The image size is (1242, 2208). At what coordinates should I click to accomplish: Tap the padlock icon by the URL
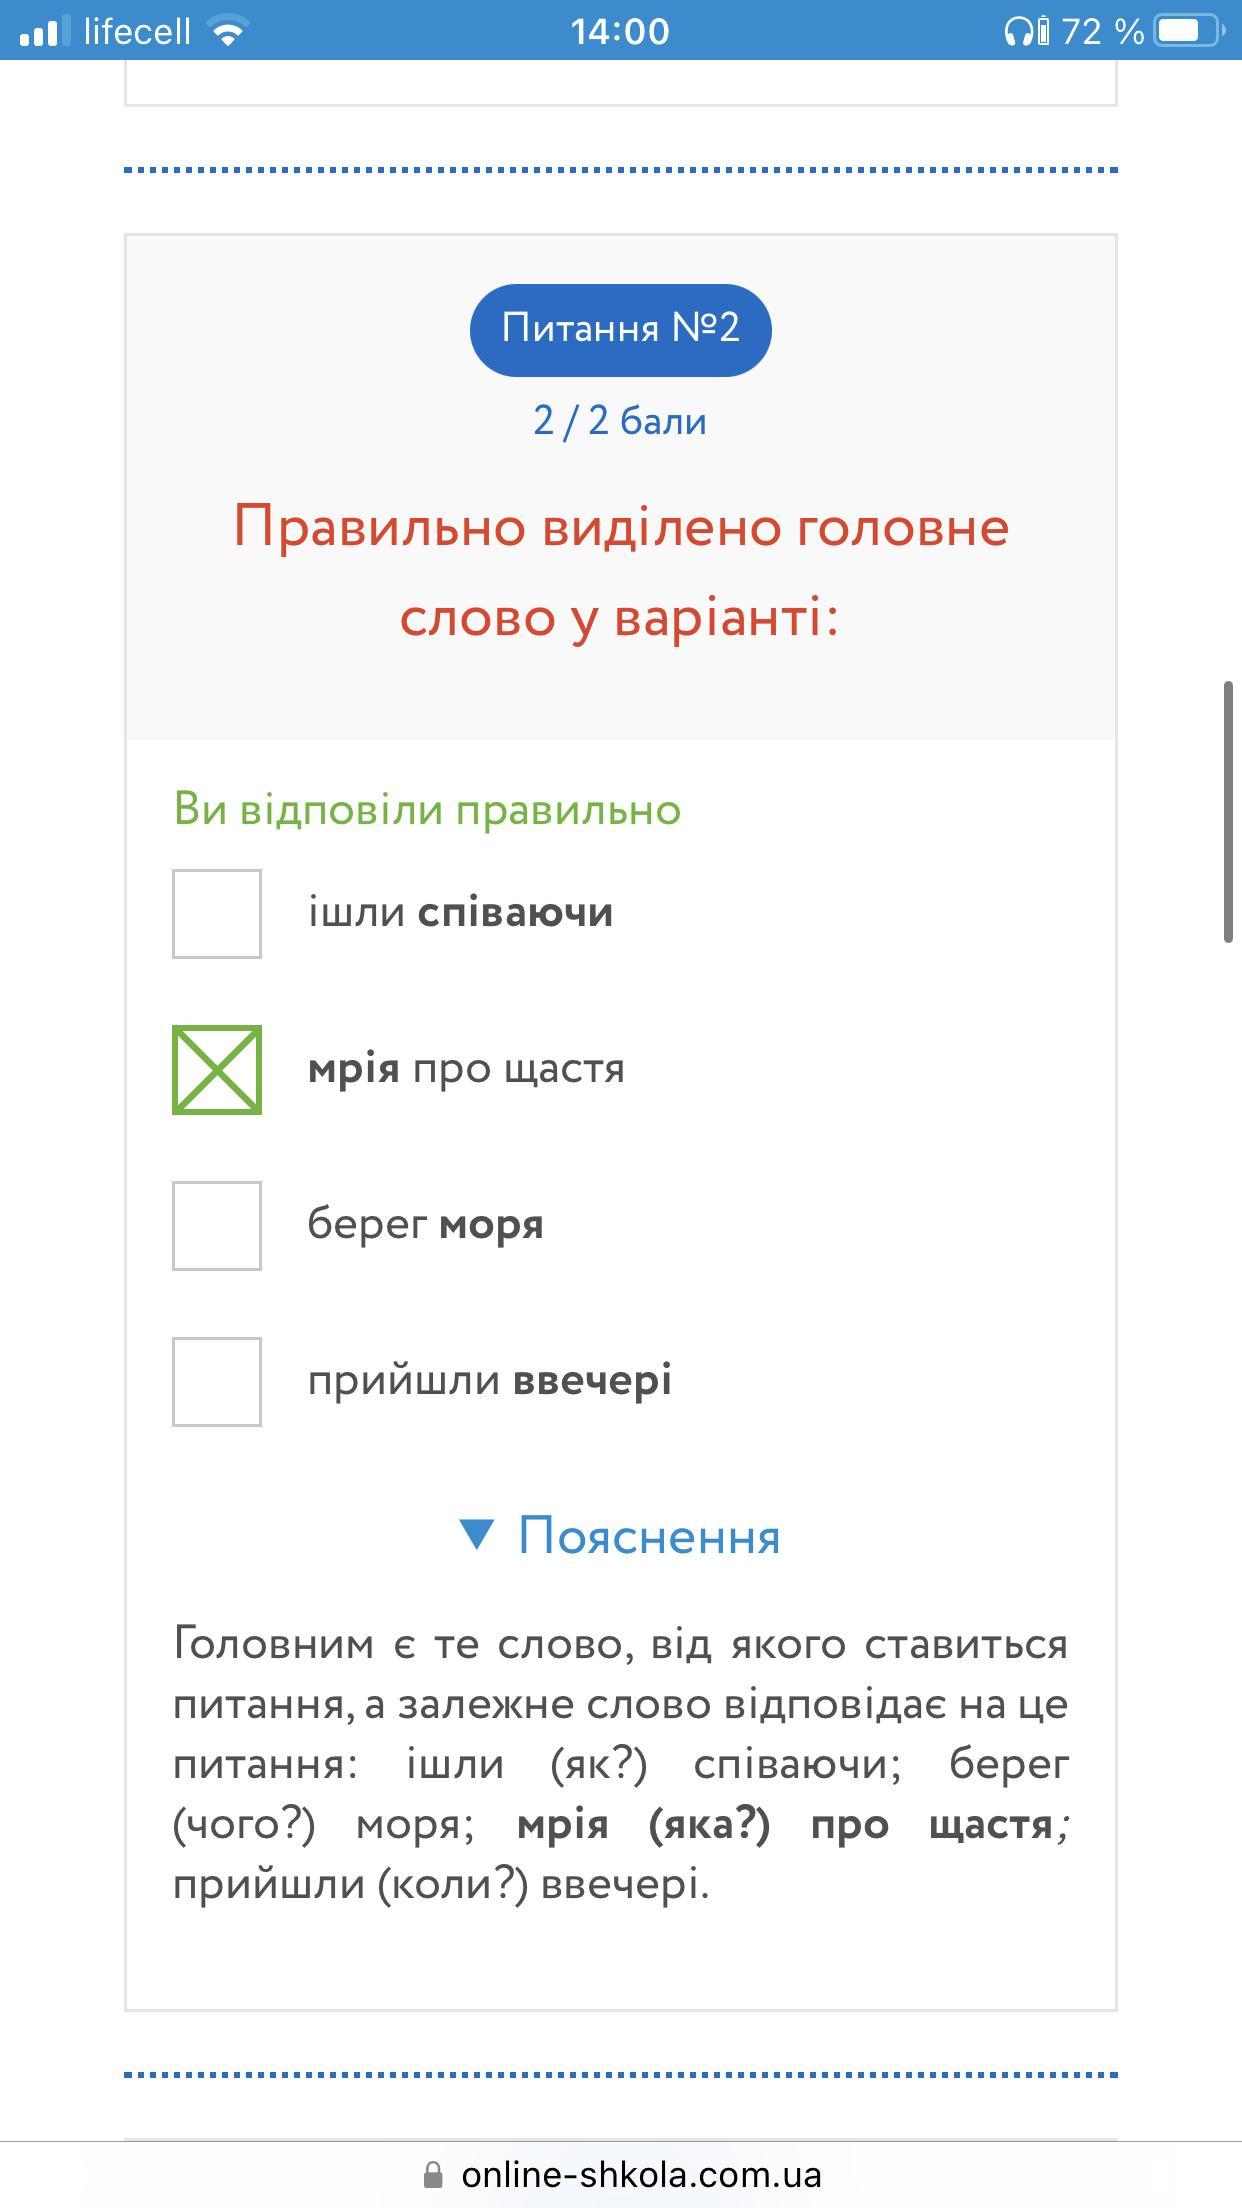point(433,2175)
